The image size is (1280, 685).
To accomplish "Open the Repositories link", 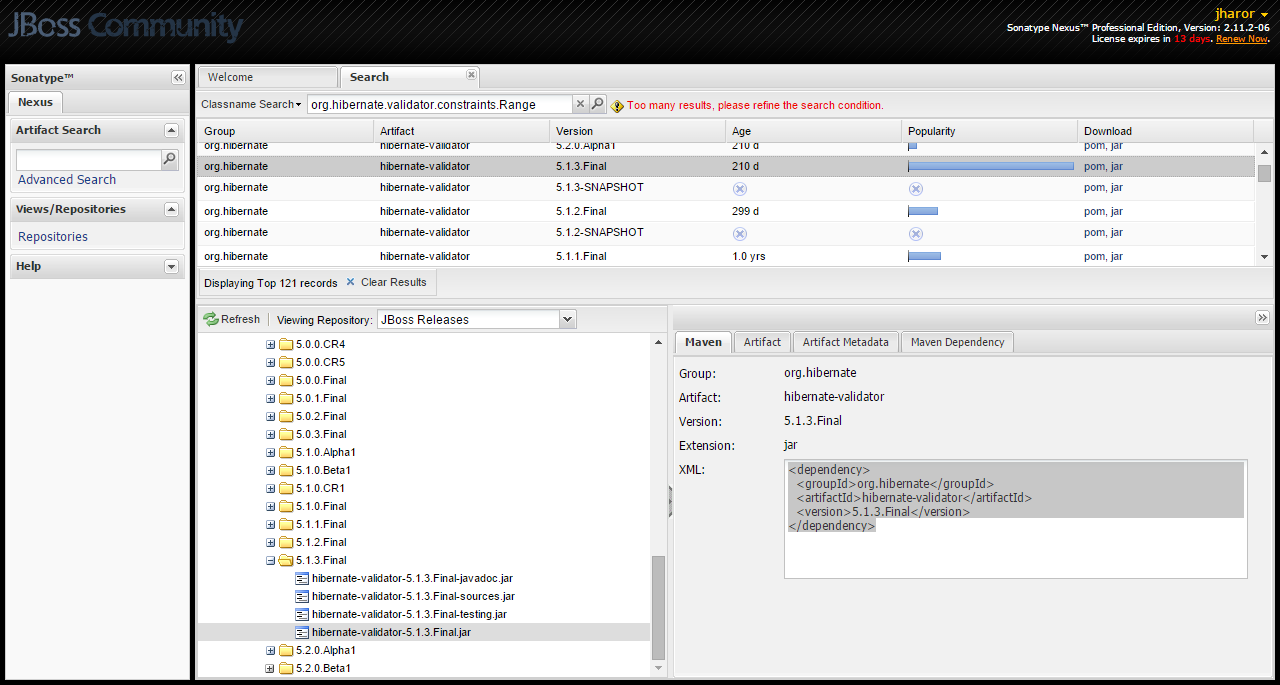I will click(x=53, y=237).
